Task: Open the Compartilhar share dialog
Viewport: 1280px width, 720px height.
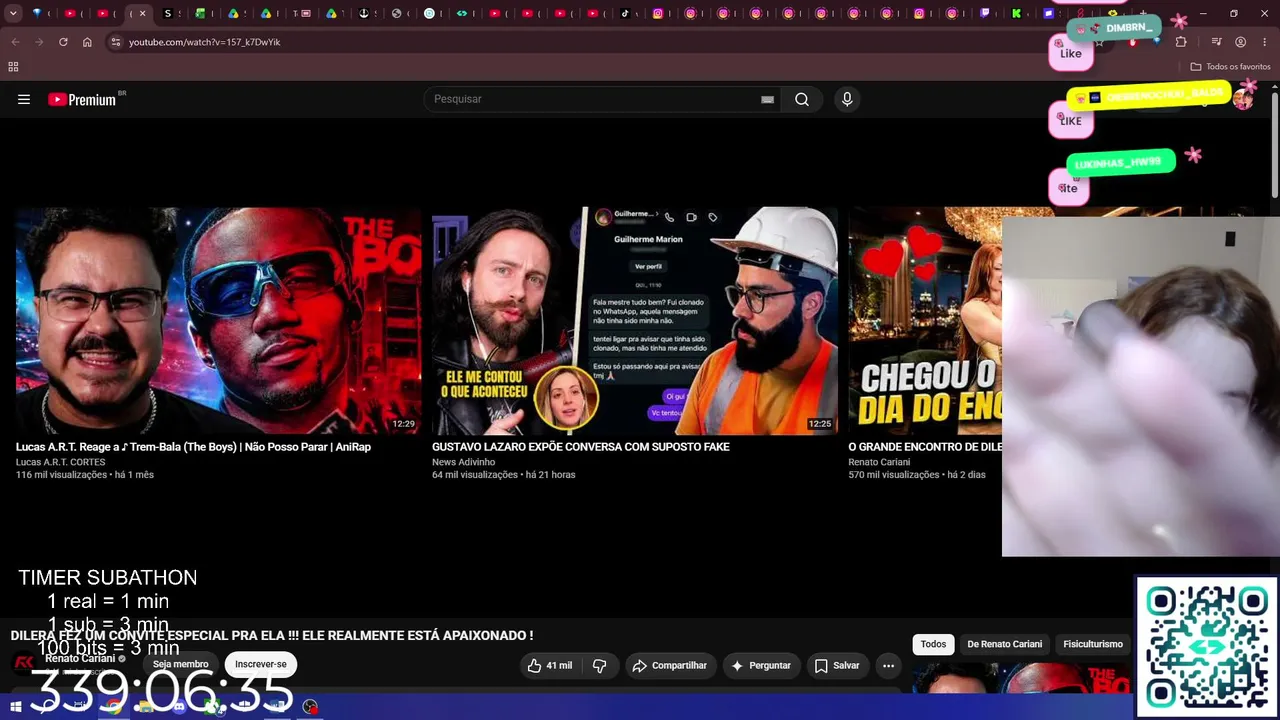Action: (669, 666)
